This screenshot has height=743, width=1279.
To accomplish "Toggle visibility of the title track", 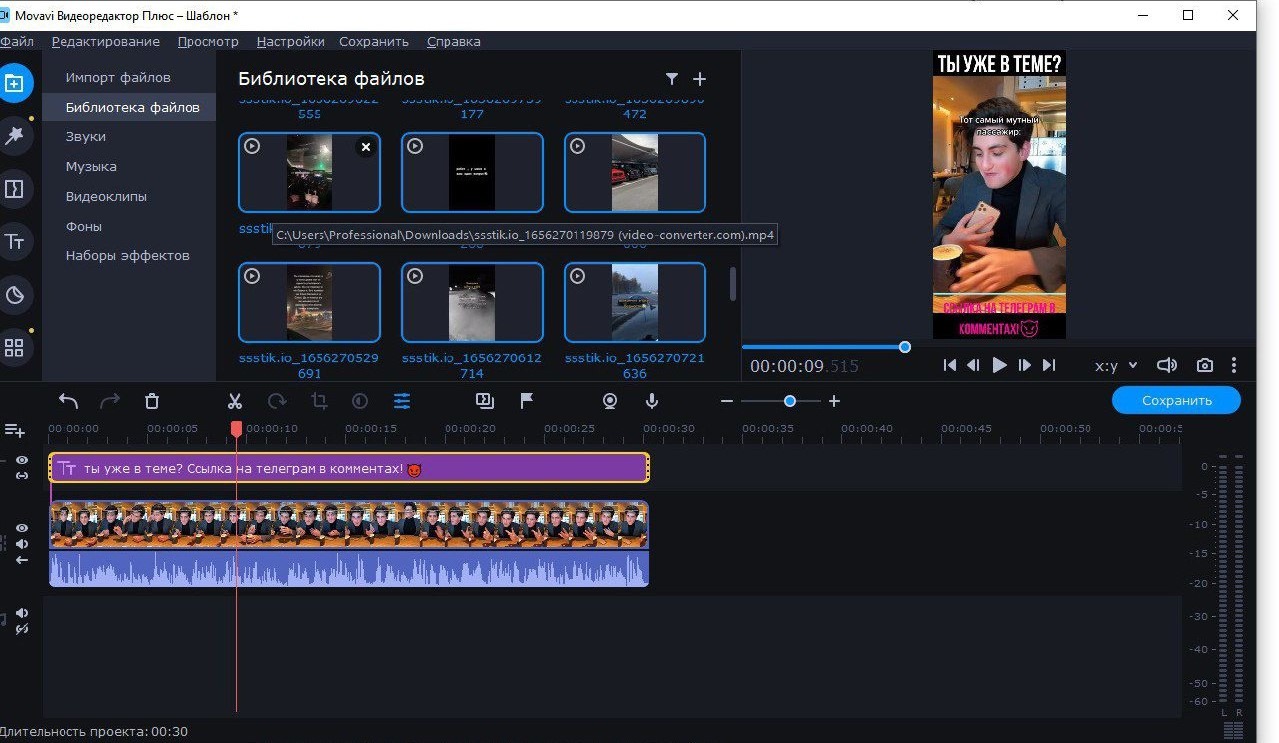I will (22, 460).
